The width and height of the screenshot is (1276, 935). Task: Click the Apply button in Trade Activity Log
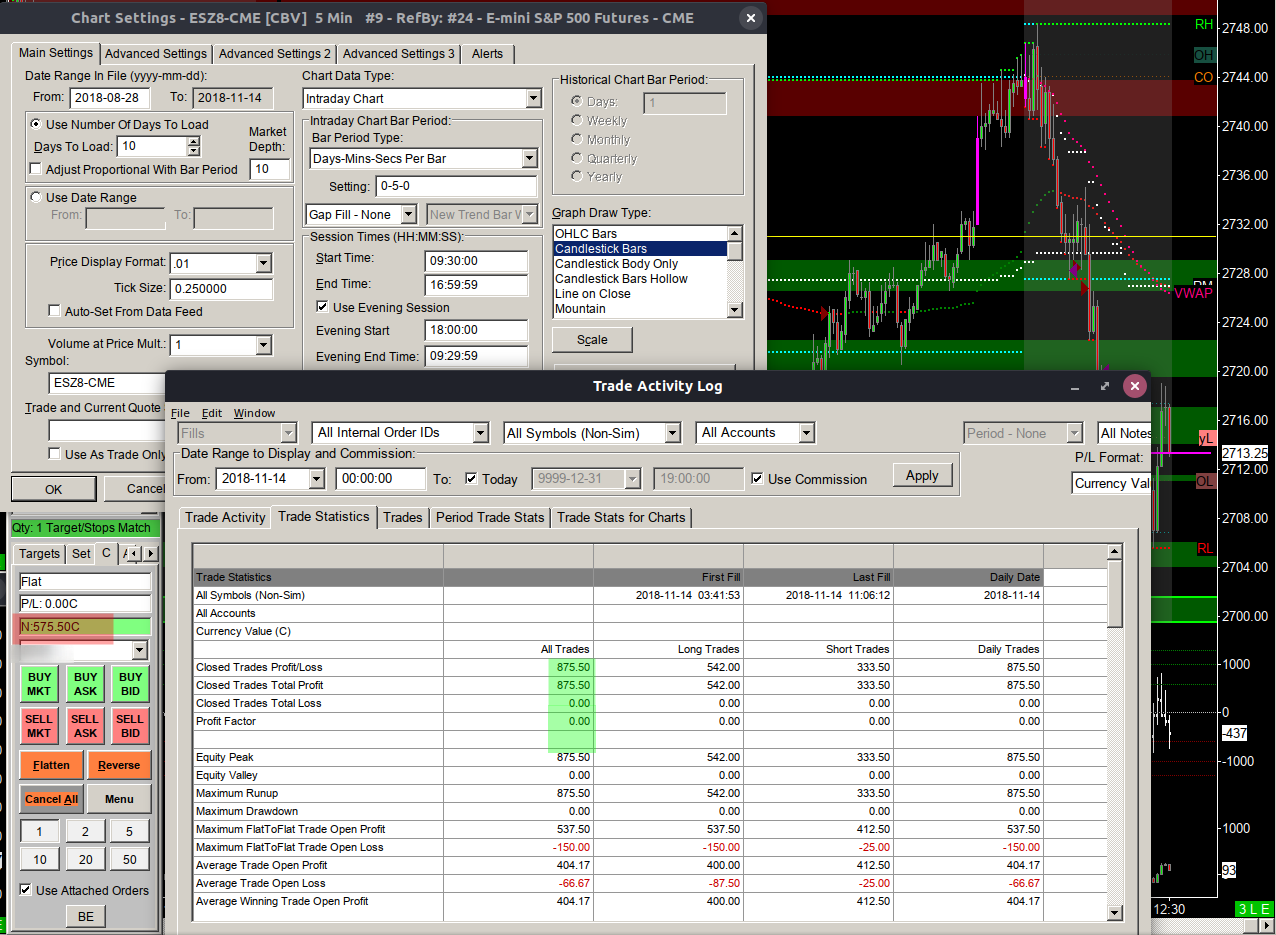point(921,476)
